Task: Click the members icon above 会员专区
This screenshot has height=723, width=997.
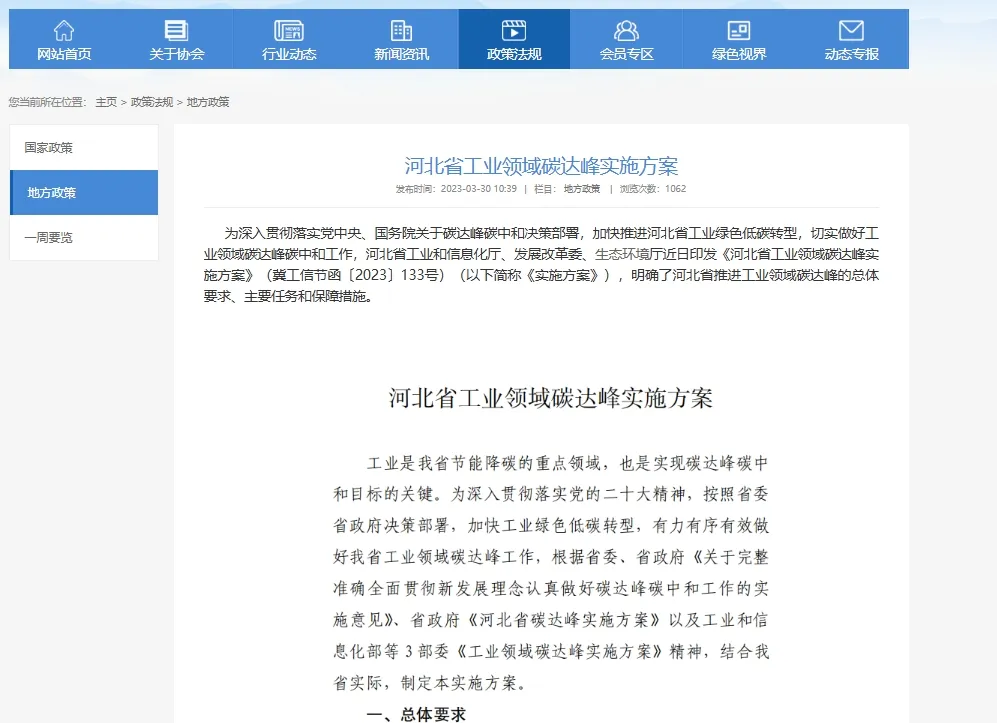Action: coord(626,31)
